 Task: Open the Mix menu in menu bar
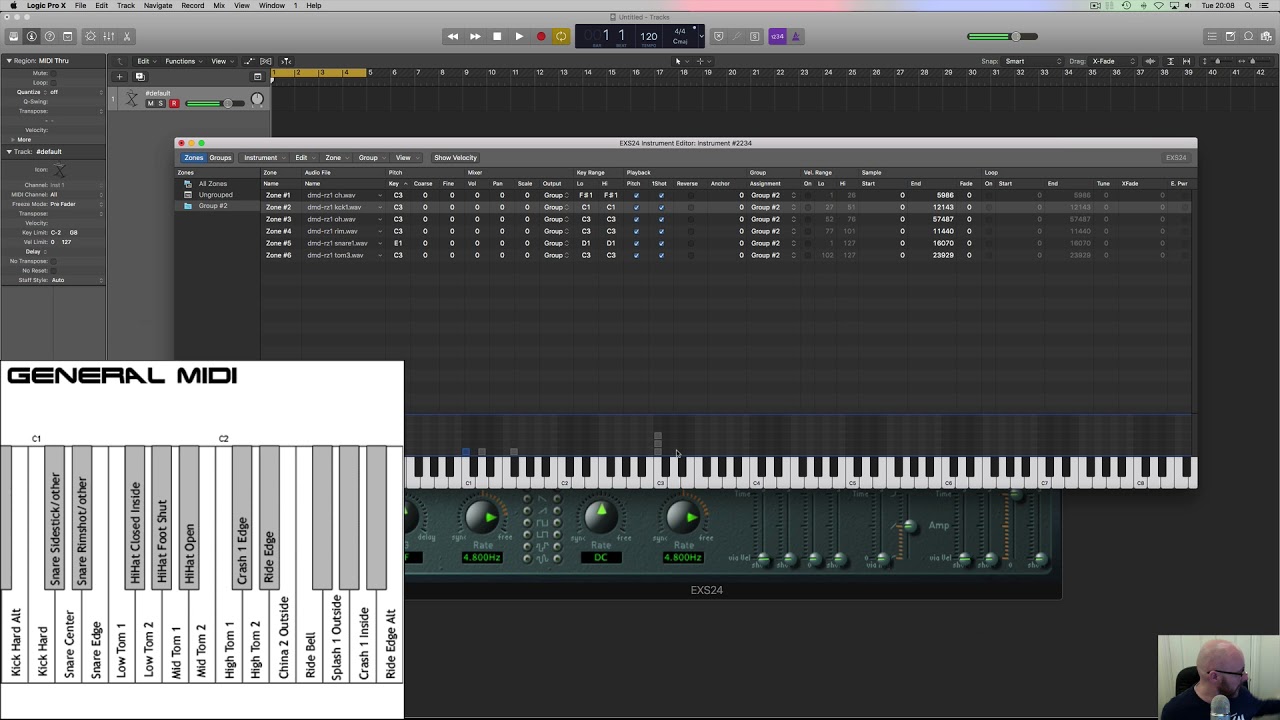pyautogui.click(x=219, y=6)
